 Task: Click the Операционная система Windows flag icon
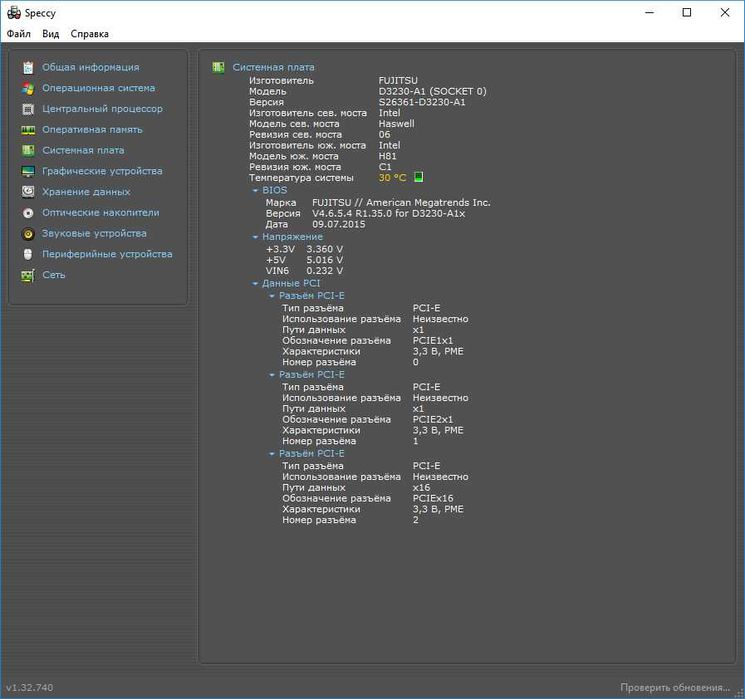coord(28,88)
